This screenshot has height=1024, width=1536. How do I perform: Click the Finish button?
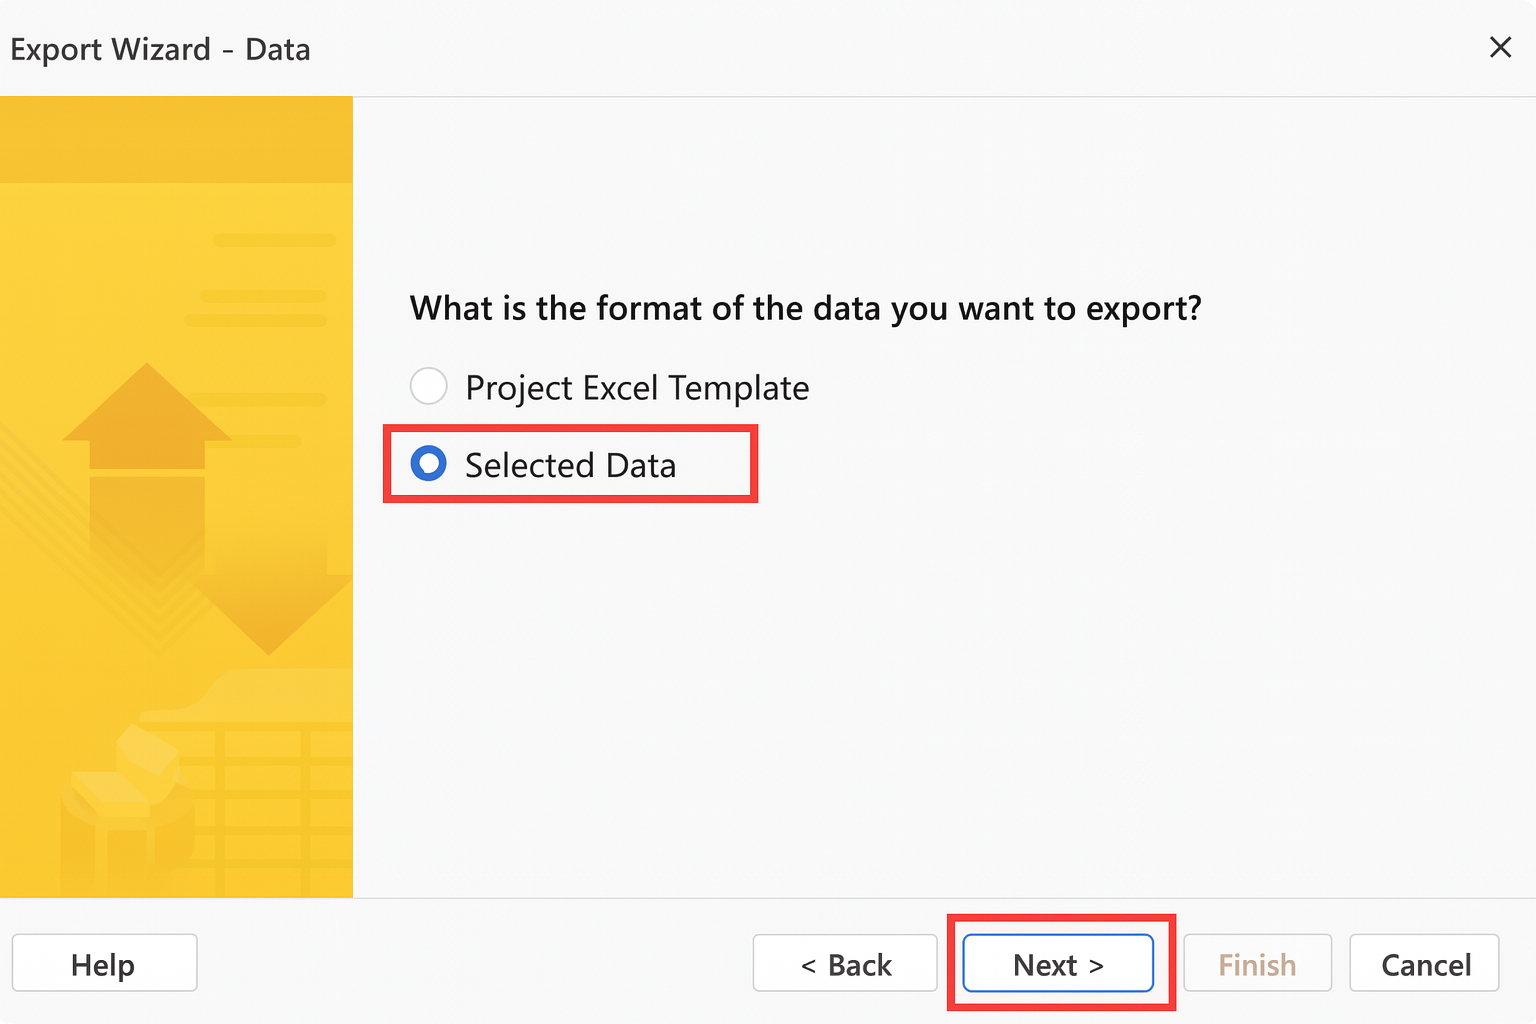[1257, 963]
